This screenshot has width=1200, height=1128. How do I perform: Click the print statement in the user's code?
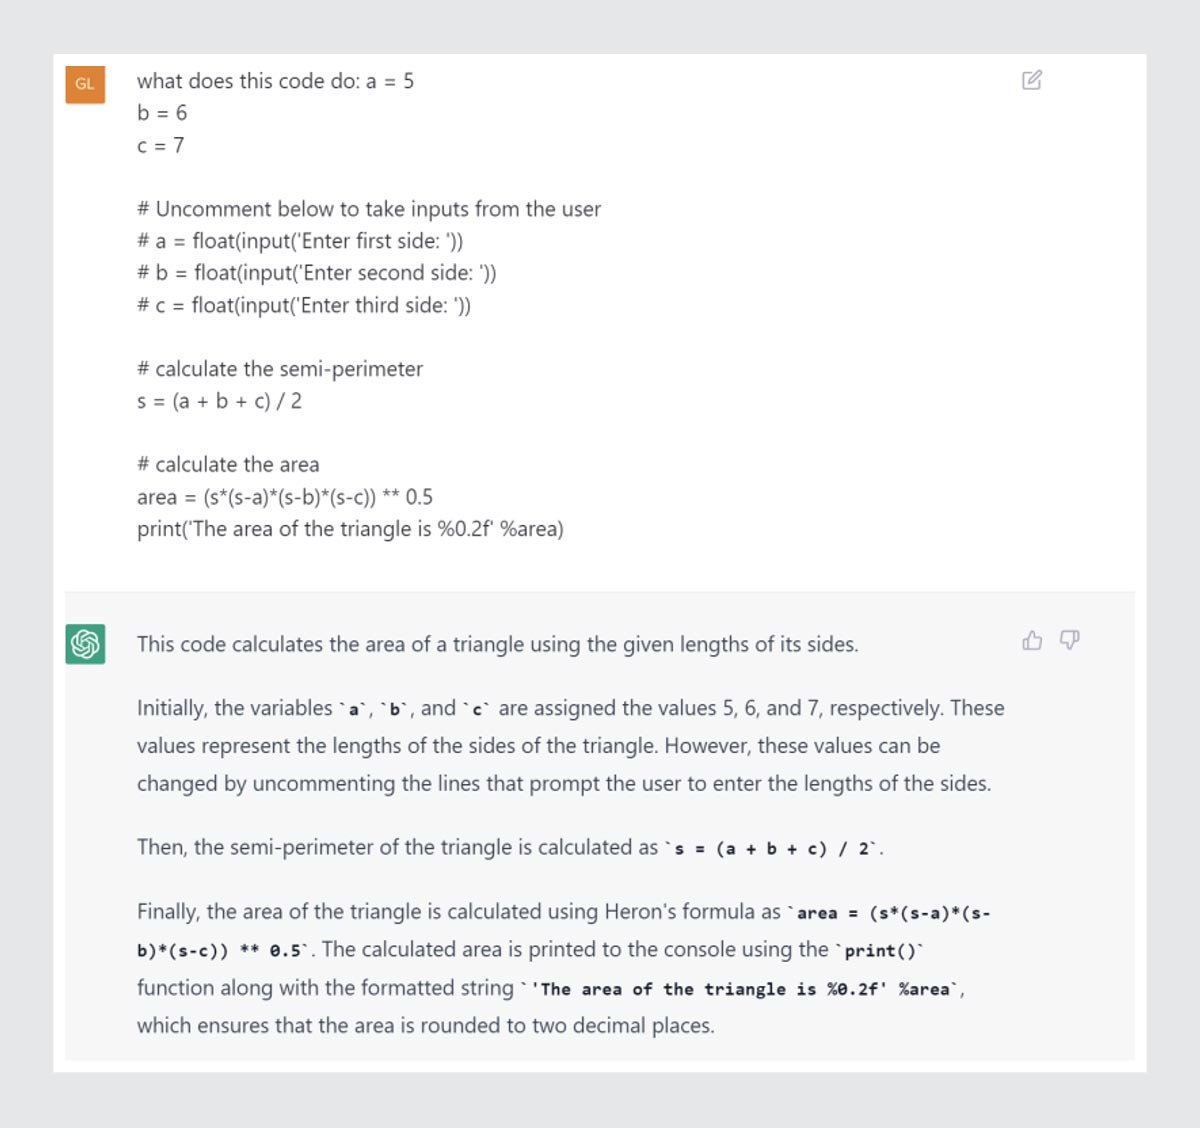tap(350, 529)
